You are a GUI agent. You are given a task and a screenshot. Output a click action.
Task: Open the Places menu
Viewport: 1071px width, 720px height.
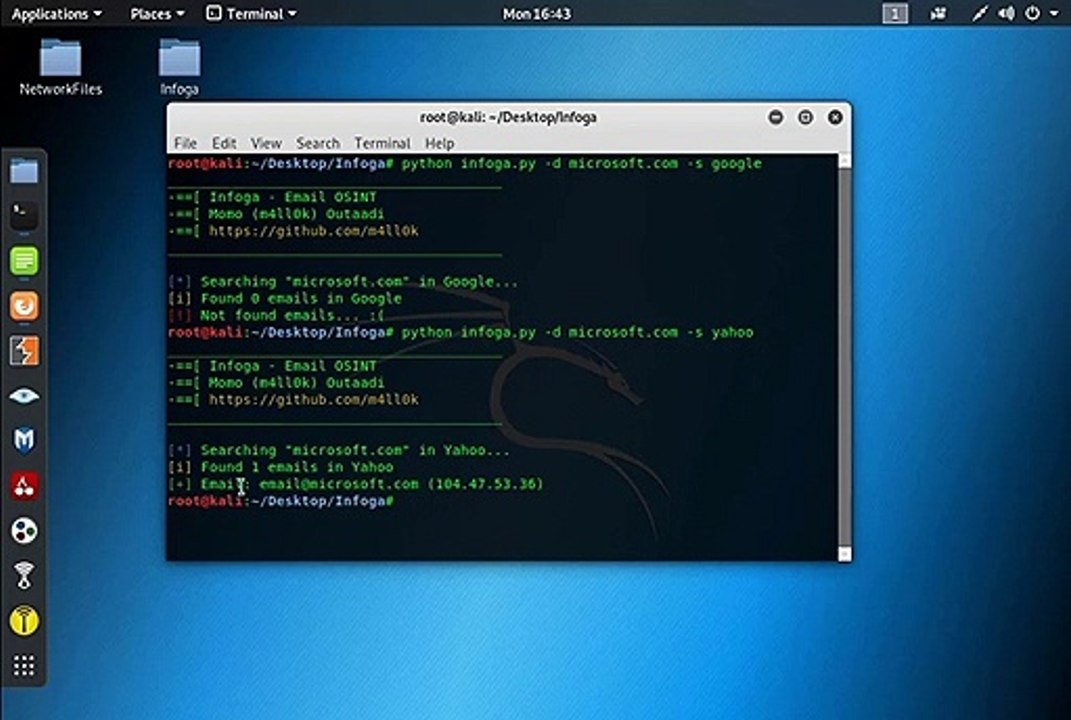[x=157, y=14]
